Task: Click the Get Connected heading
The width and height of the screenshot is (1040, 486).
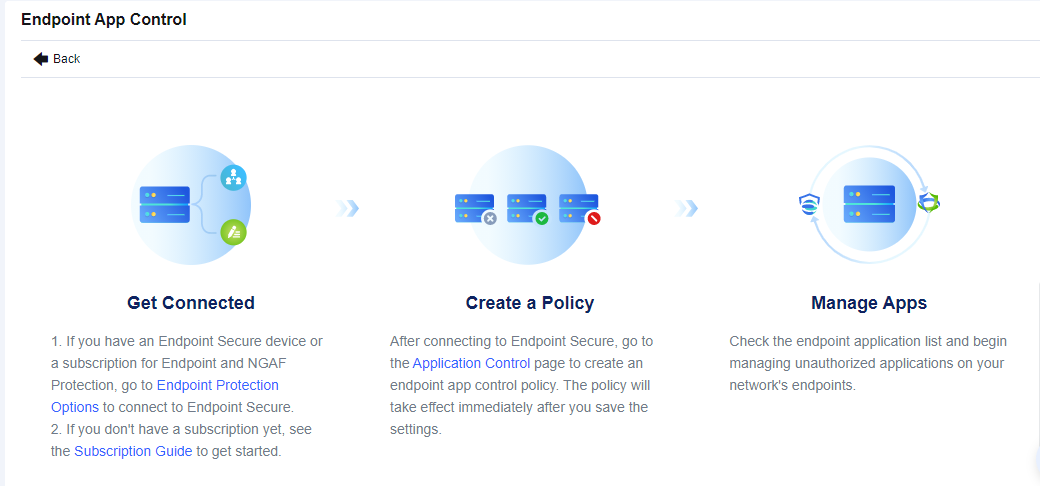Action: 191,303
